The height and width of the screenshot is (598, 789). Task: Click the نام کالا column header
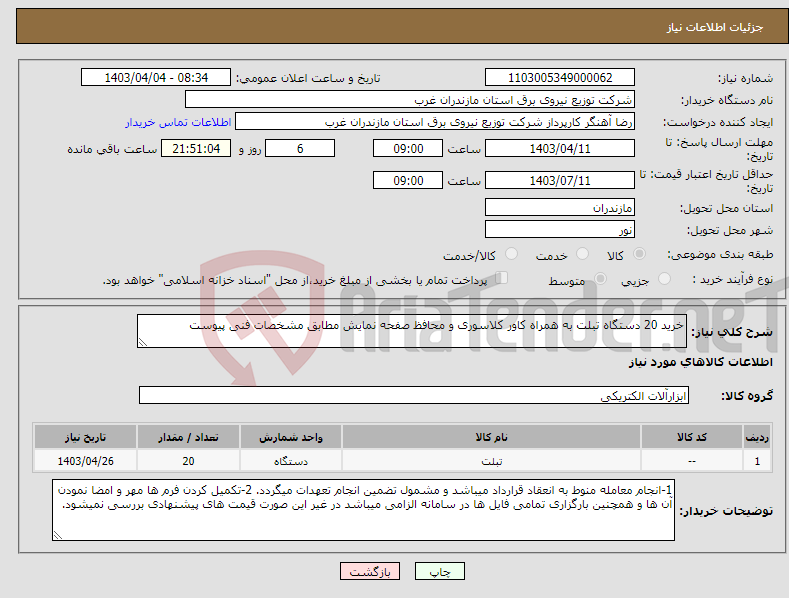(x=492, y=437)
